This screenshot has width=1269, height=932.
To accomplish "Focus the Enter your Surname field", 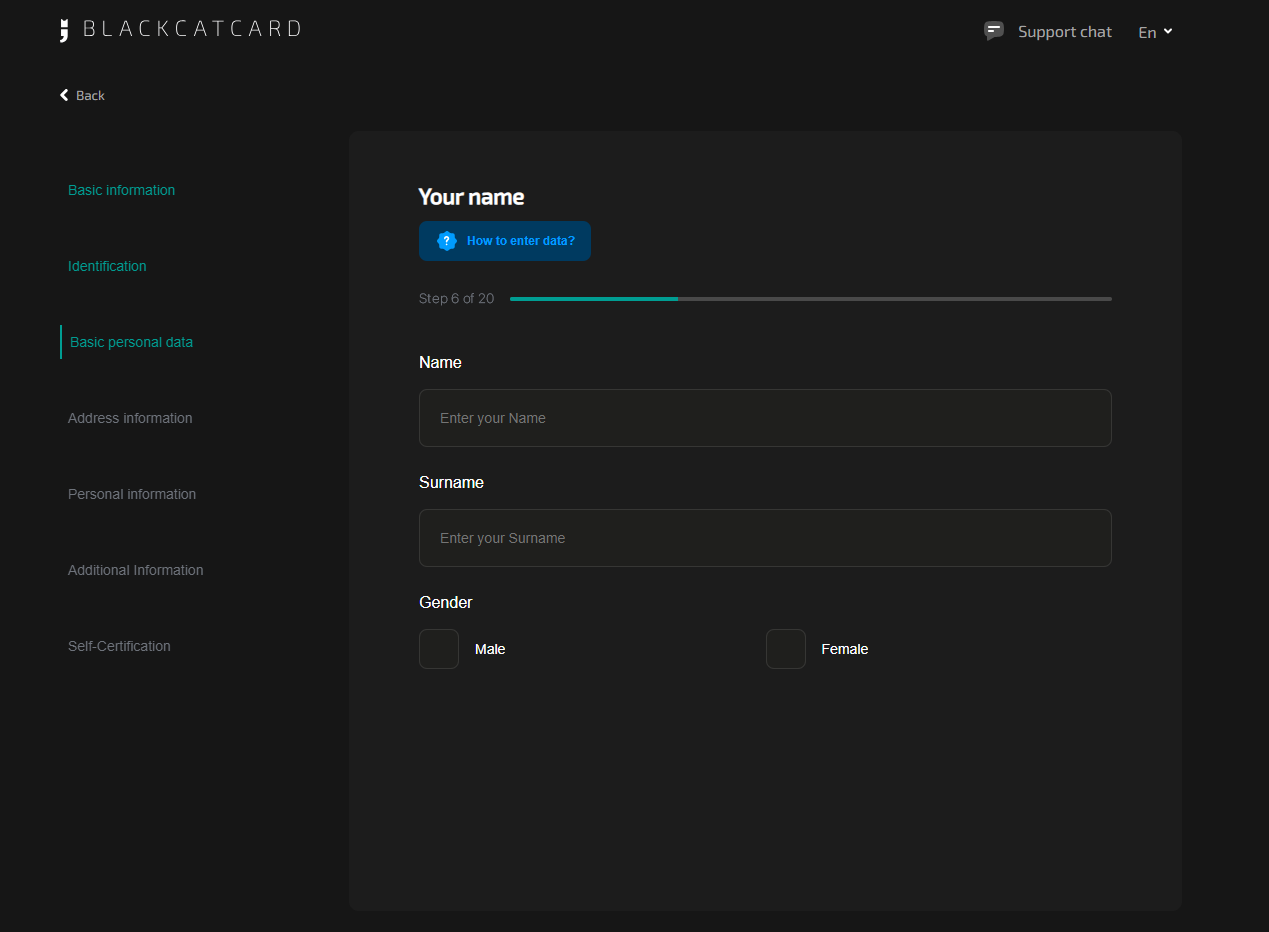I will pos(765,538).
